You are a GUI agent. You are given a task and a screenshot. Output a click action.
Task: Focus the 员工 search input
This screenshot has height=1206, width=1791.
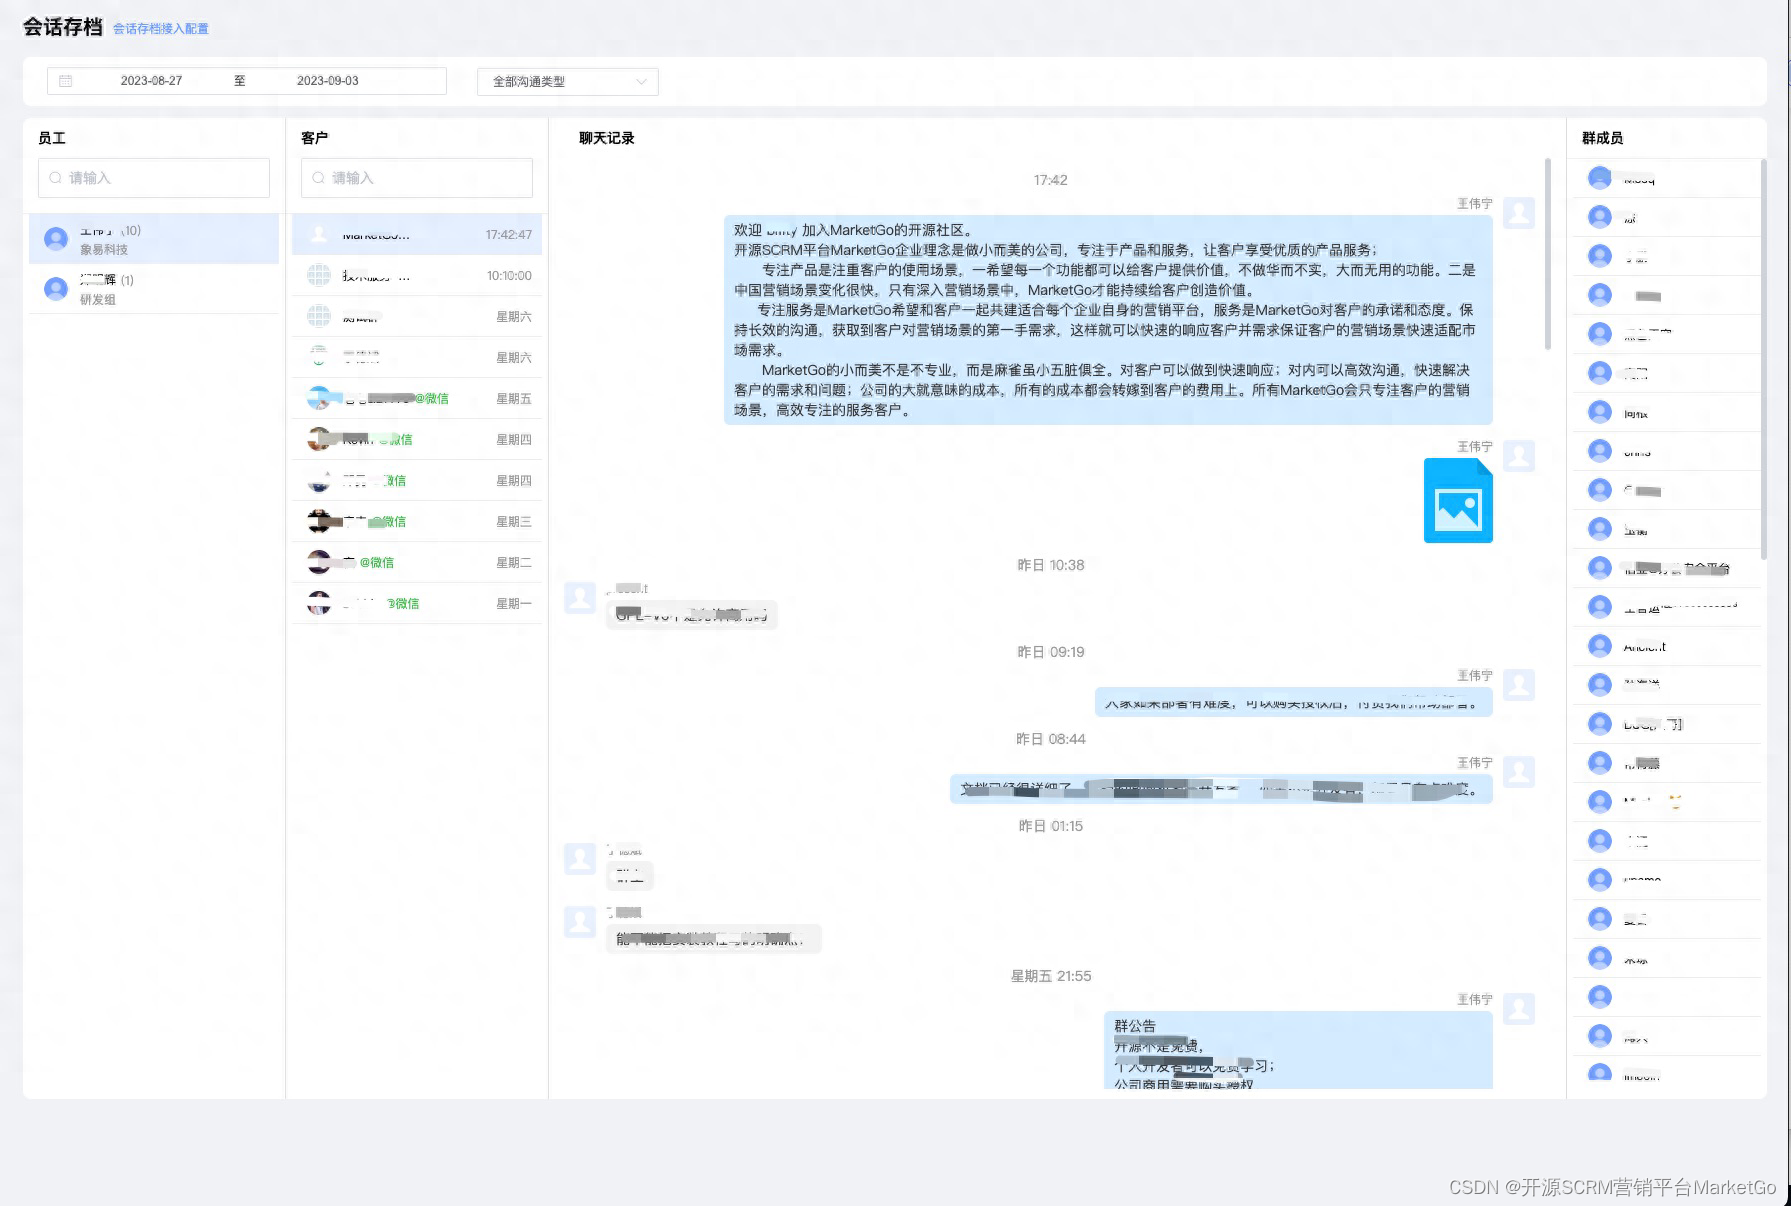coord(154,178)
